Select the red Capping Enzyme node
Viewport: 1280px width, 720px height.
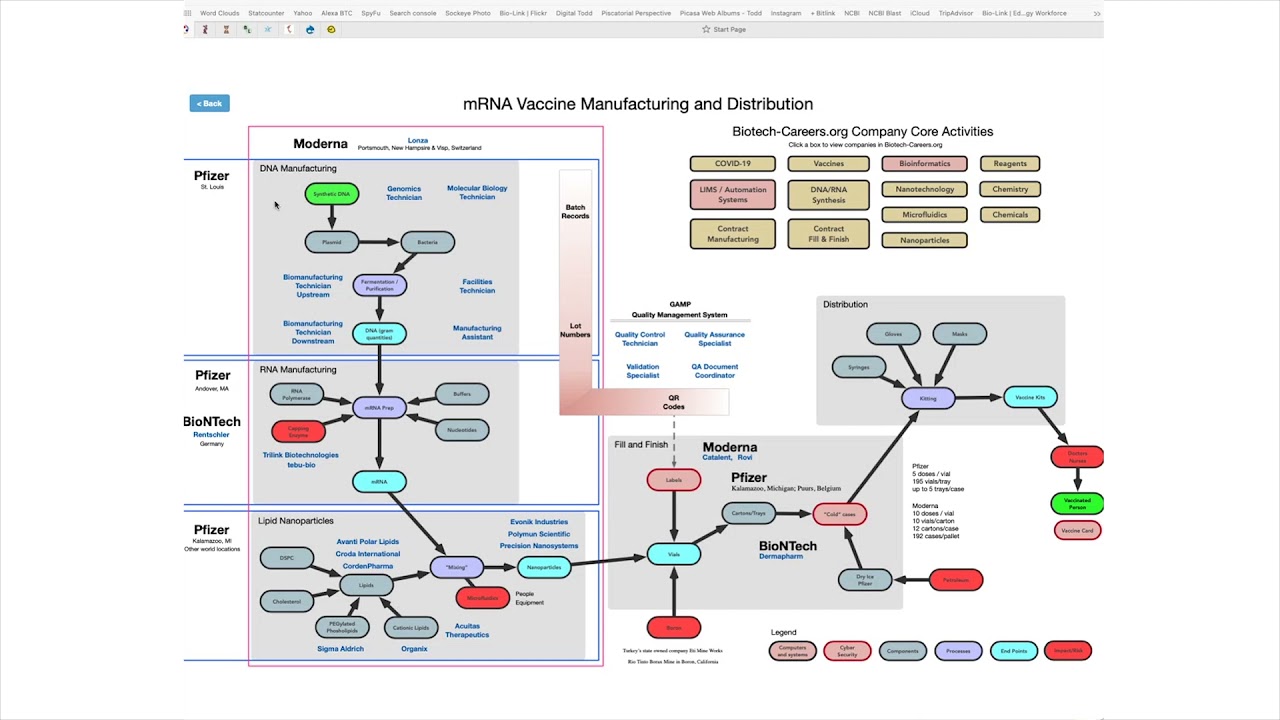[x=298, y=431]
